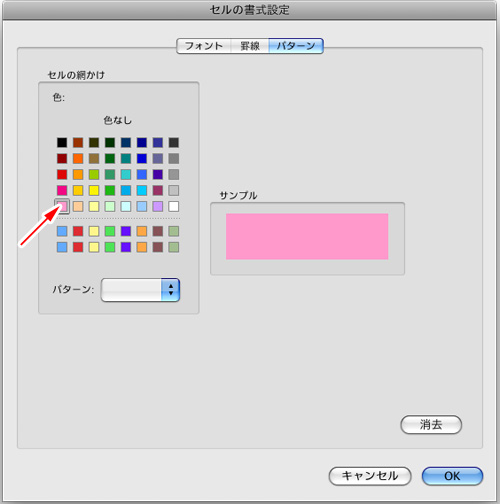Click the キャンセル button

pos(370,476)
